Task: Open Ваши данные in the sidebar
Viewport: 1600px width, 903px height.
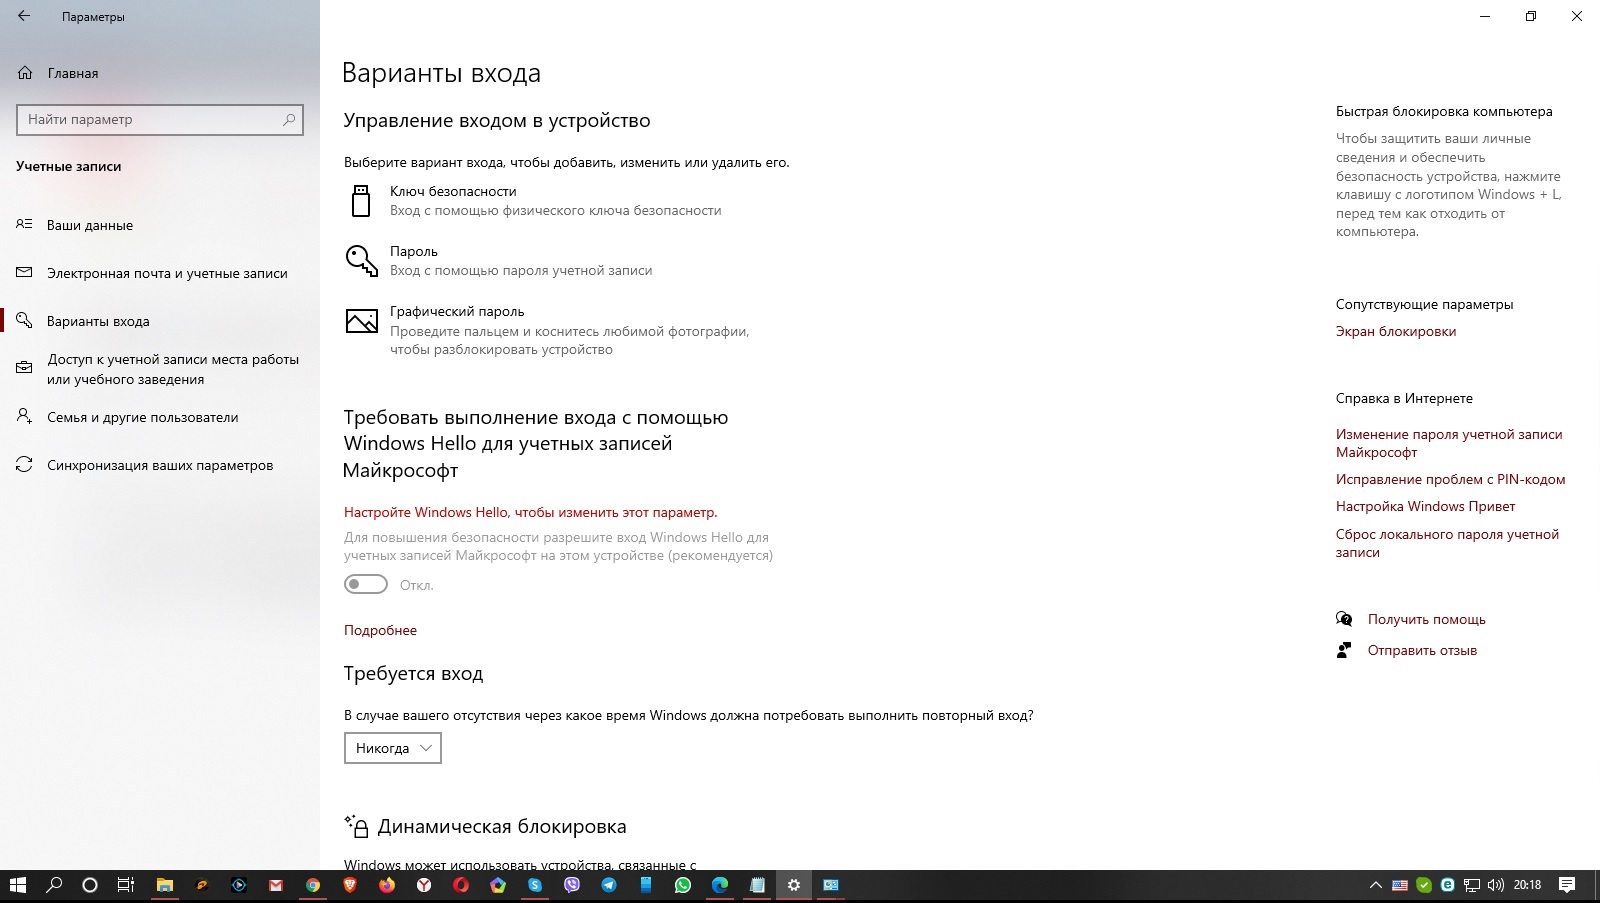Action: [x=160, y=225]
